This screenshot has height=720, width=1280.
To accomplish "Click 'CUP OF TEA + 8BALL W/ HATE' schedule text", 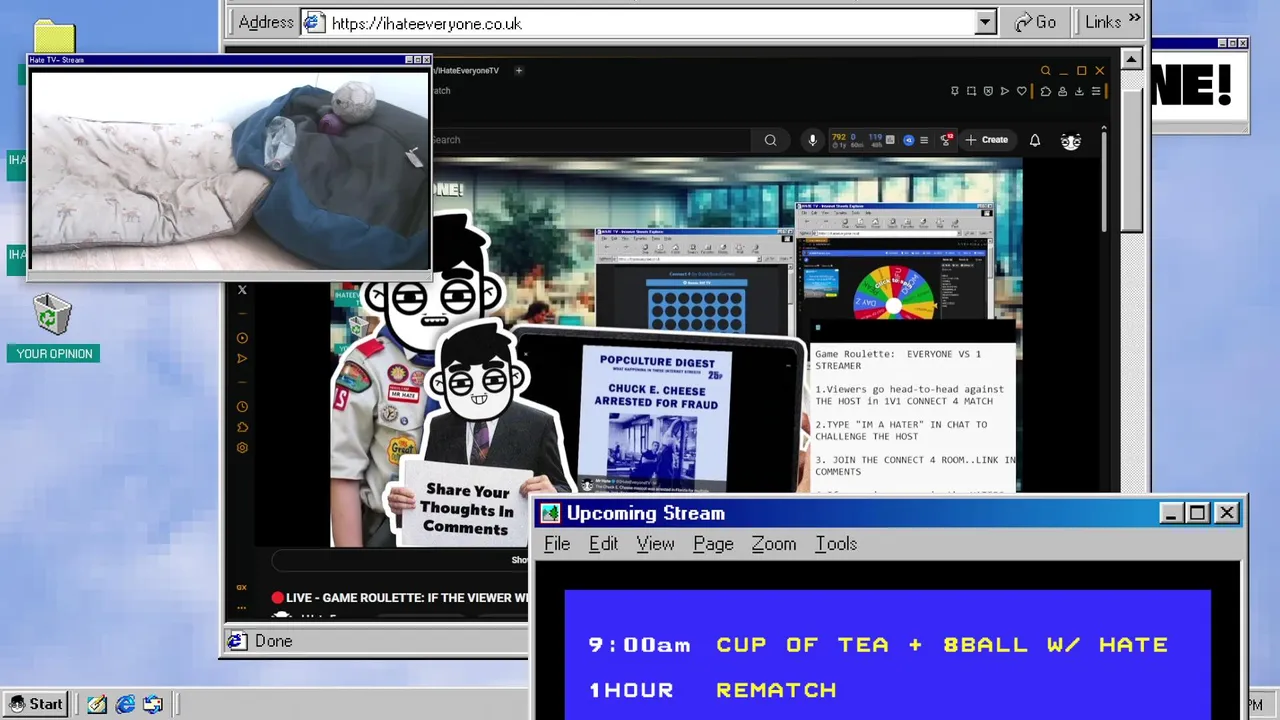I will pyautogui.click(x=942, y=645).
